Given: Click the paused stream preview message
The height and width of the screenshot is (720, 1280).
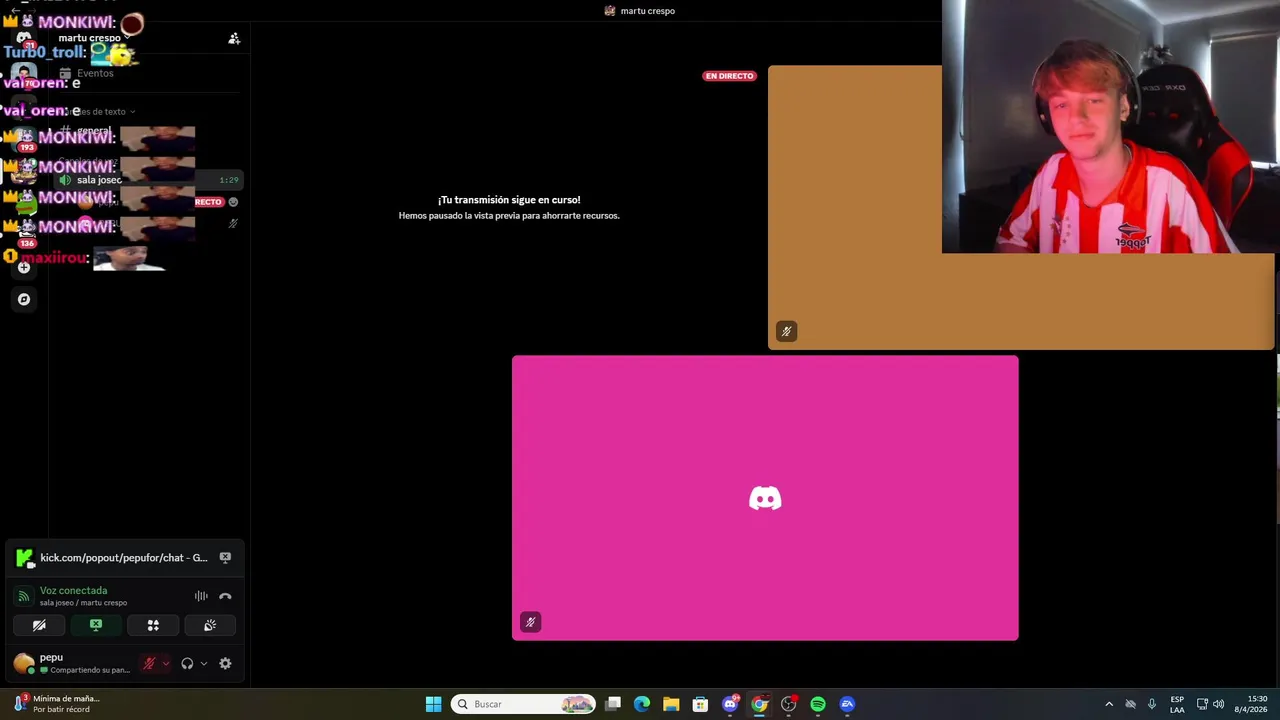Looking at the screenshot, I should (509, 207).
